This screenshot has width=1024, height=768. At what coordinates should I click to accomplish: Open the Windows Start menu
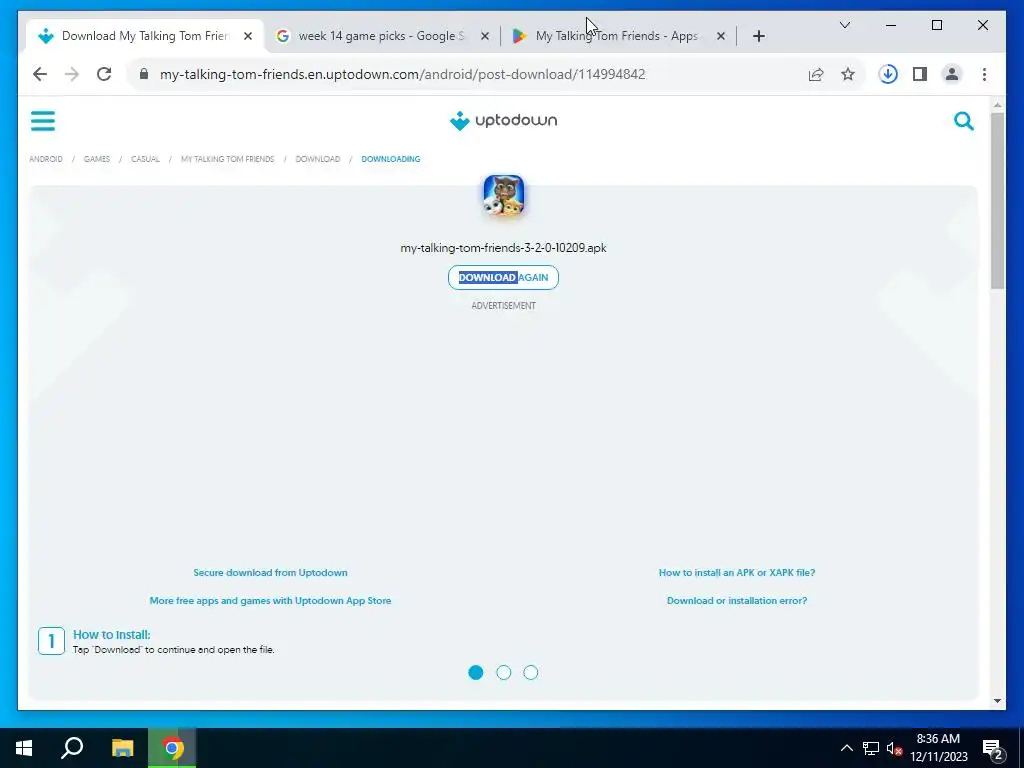pos(24,748)
